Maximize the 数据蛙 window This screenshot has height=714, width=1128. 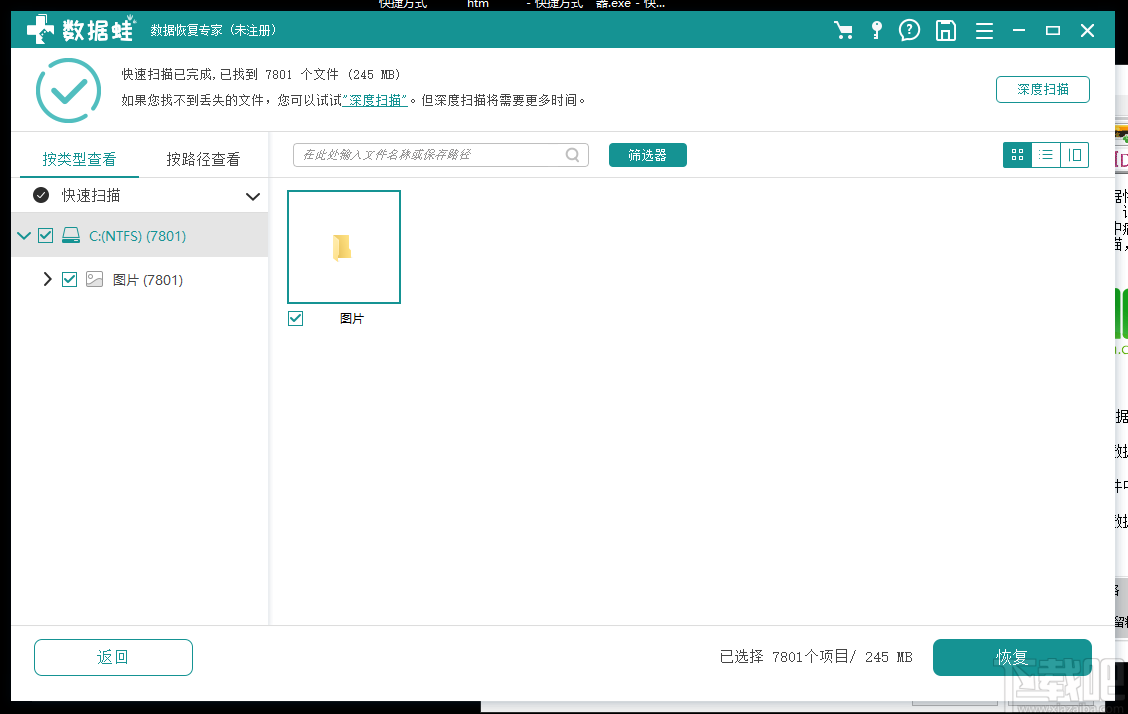[x=1052, y=30]
